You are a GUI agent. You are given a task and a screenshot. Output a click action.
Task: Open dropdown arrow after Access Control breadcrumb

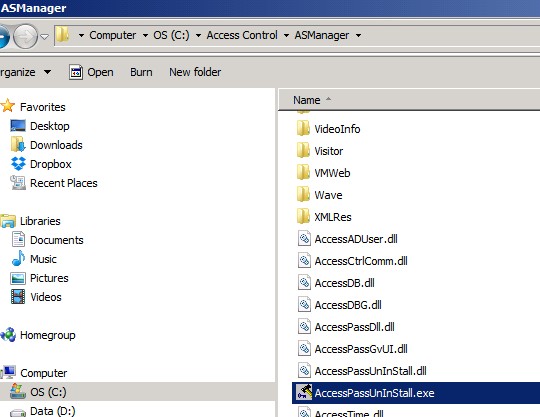point(286,35)
